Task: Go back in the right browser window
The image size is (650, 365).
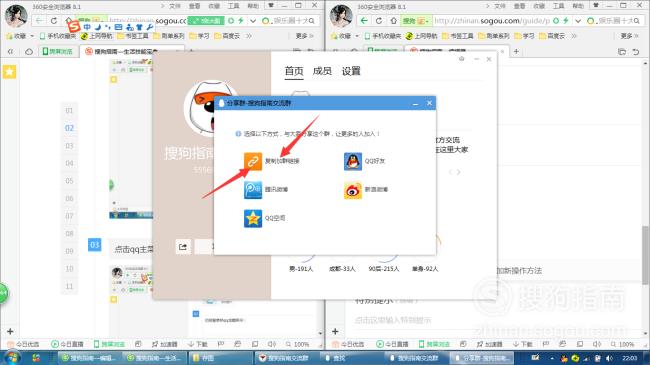Action: pos(364,20)
